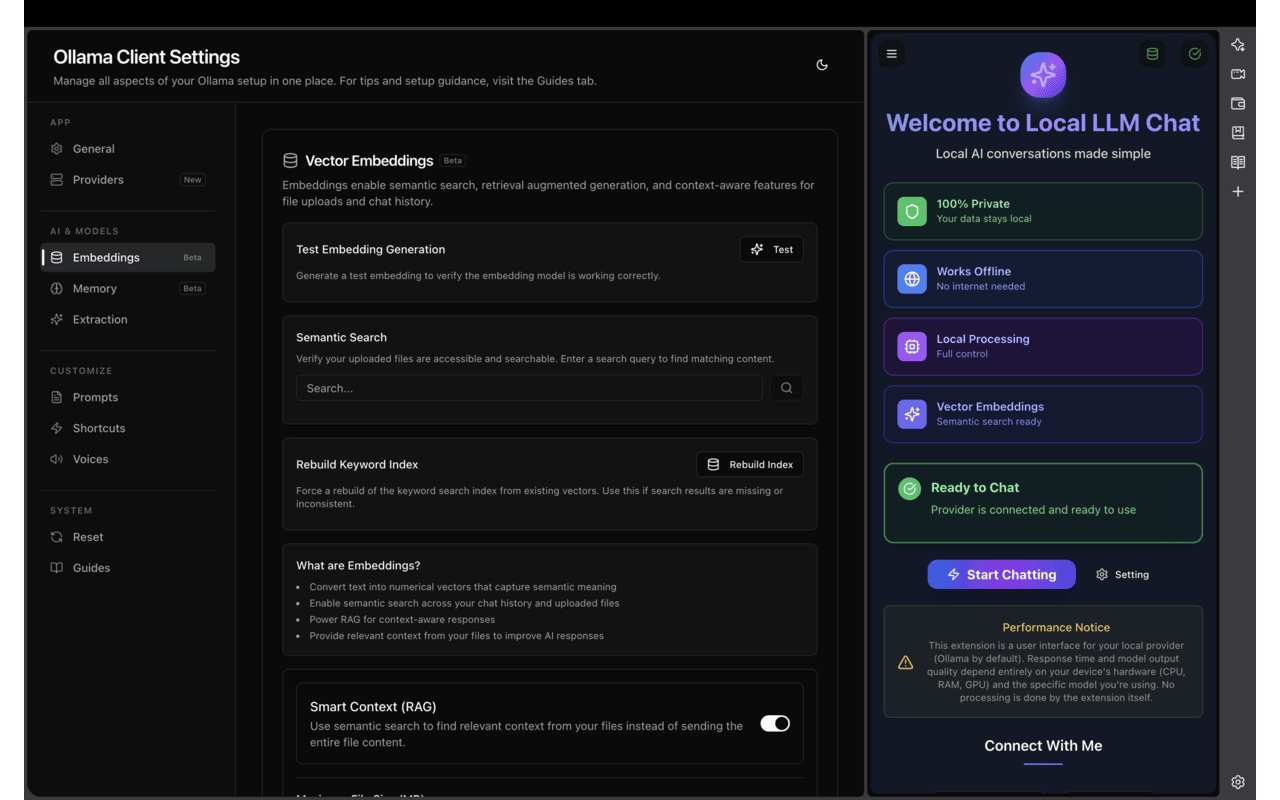This screenshot has height=800, width=1280.
Task: Open the Prompts customization section
Action: [128, 398]
